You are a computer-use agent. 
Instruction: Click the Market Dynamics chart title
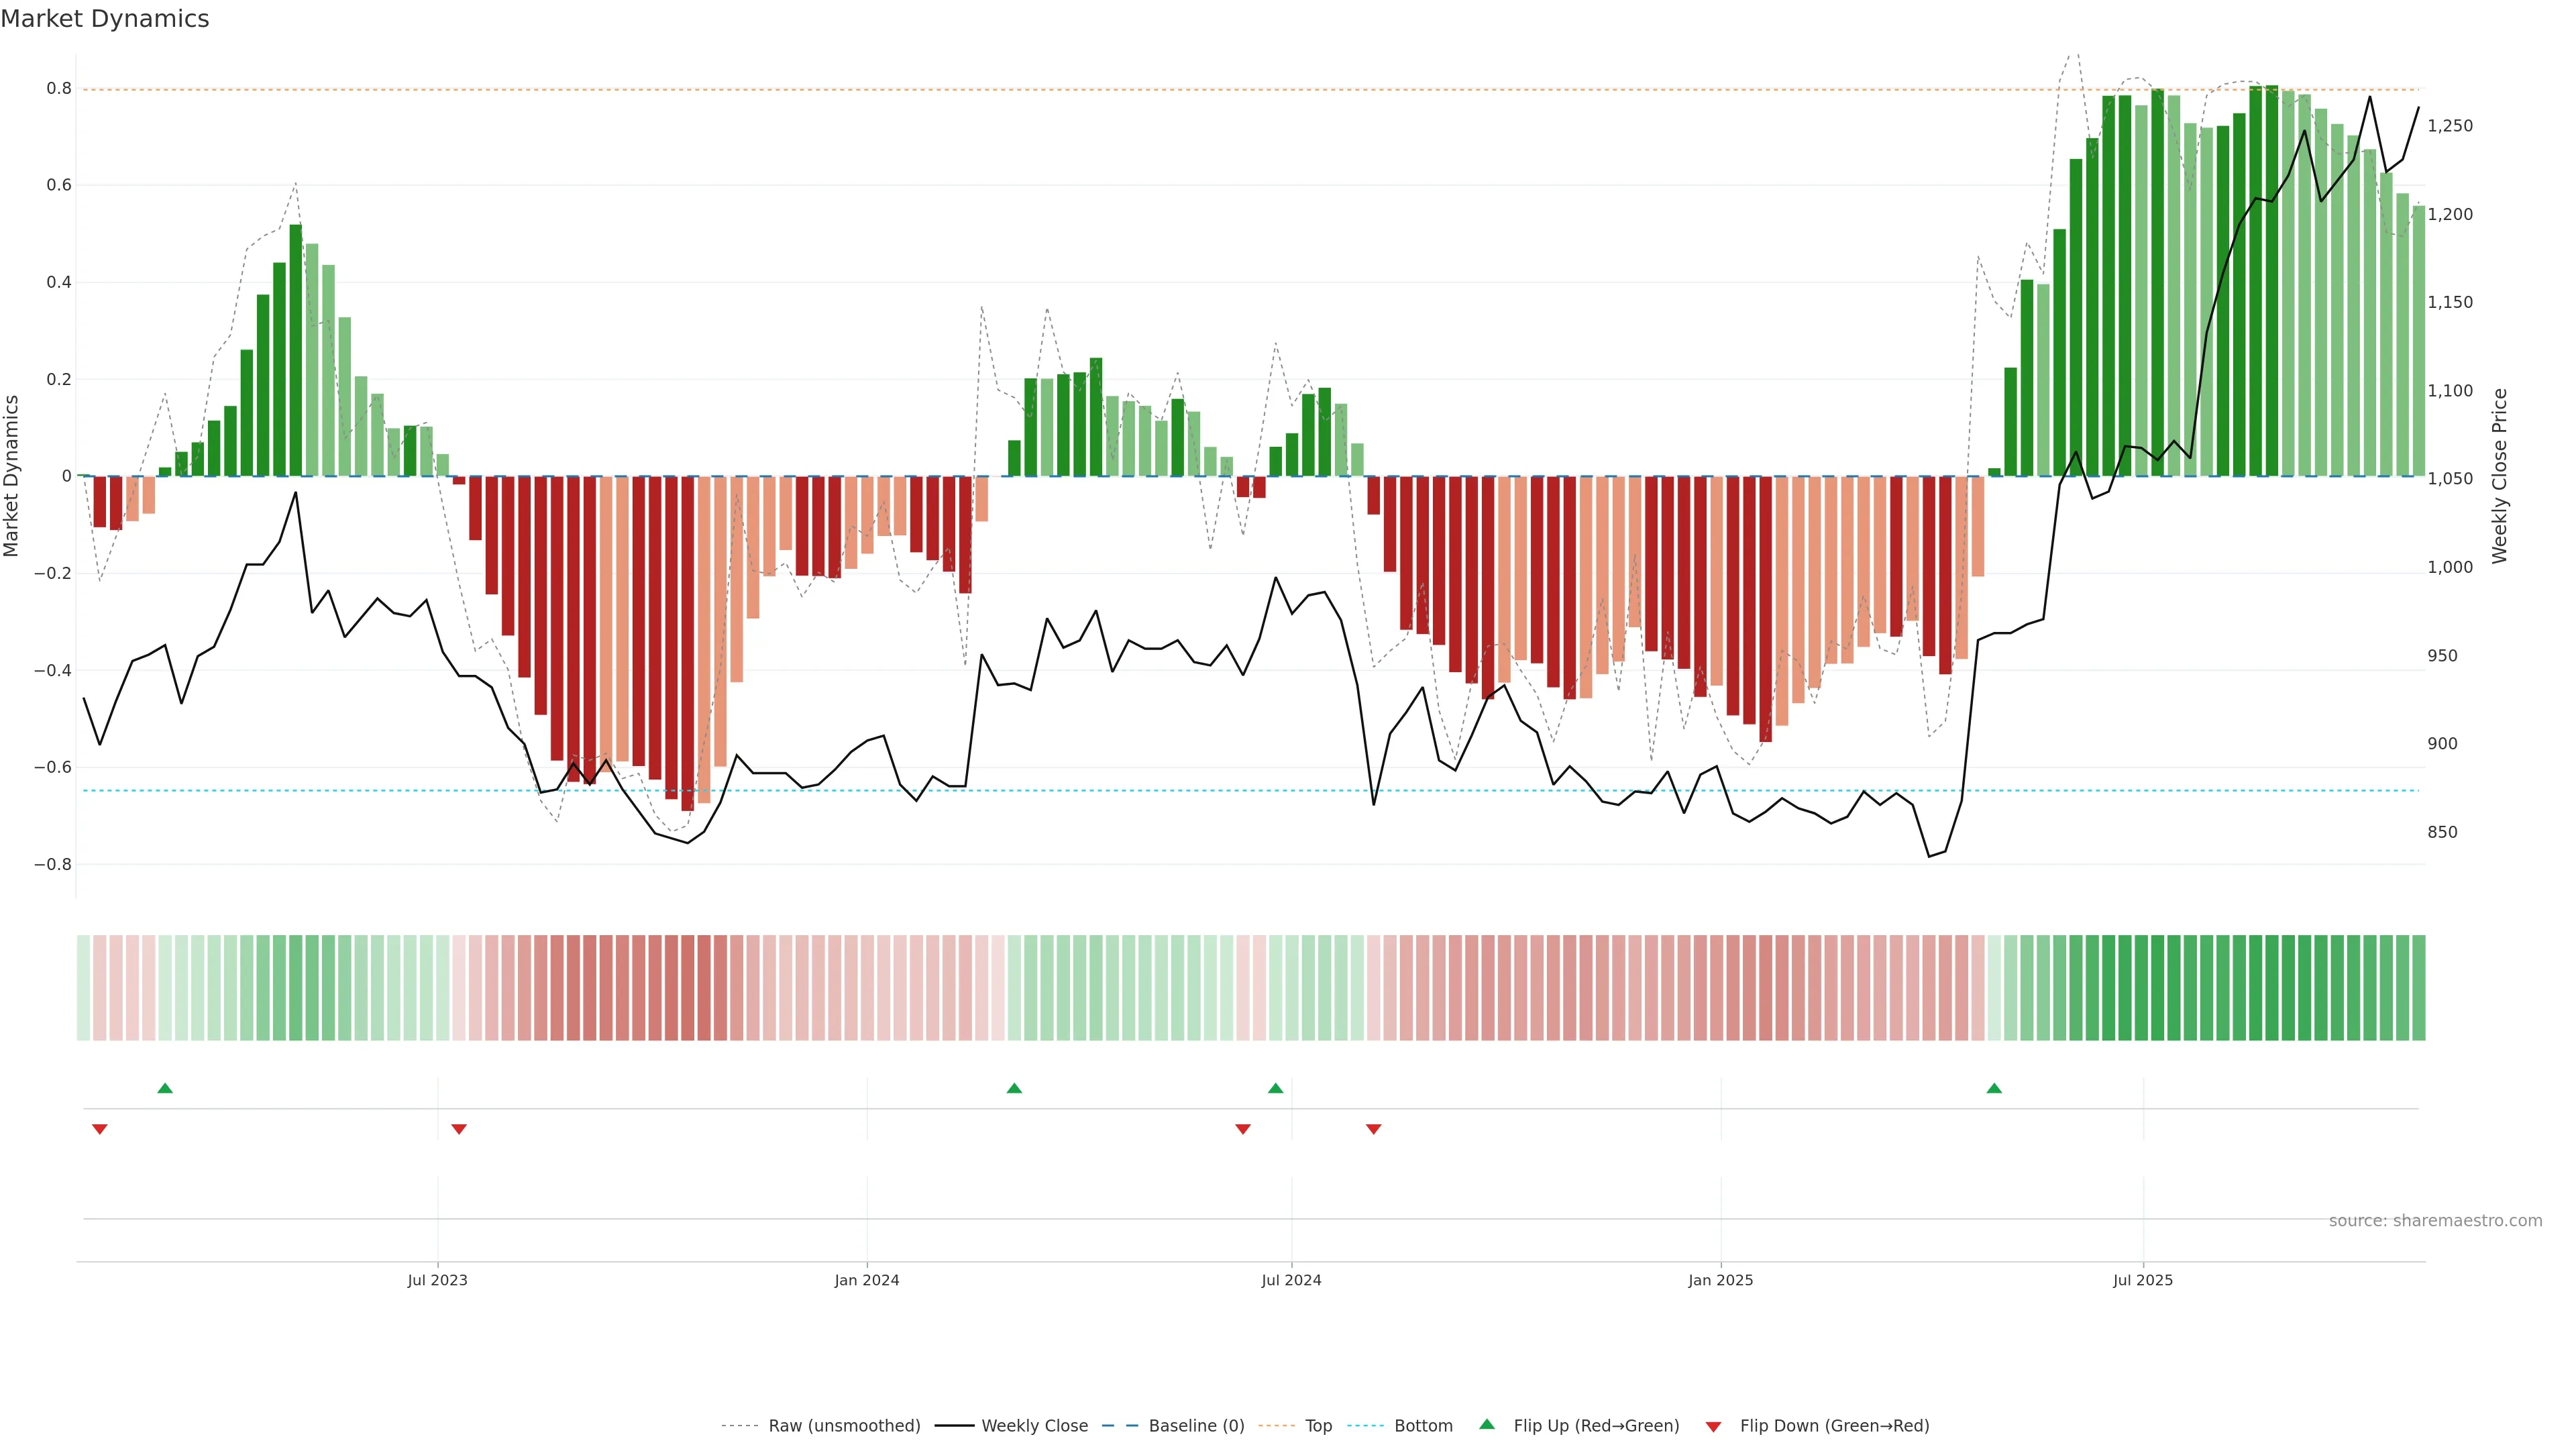(105, 19)
